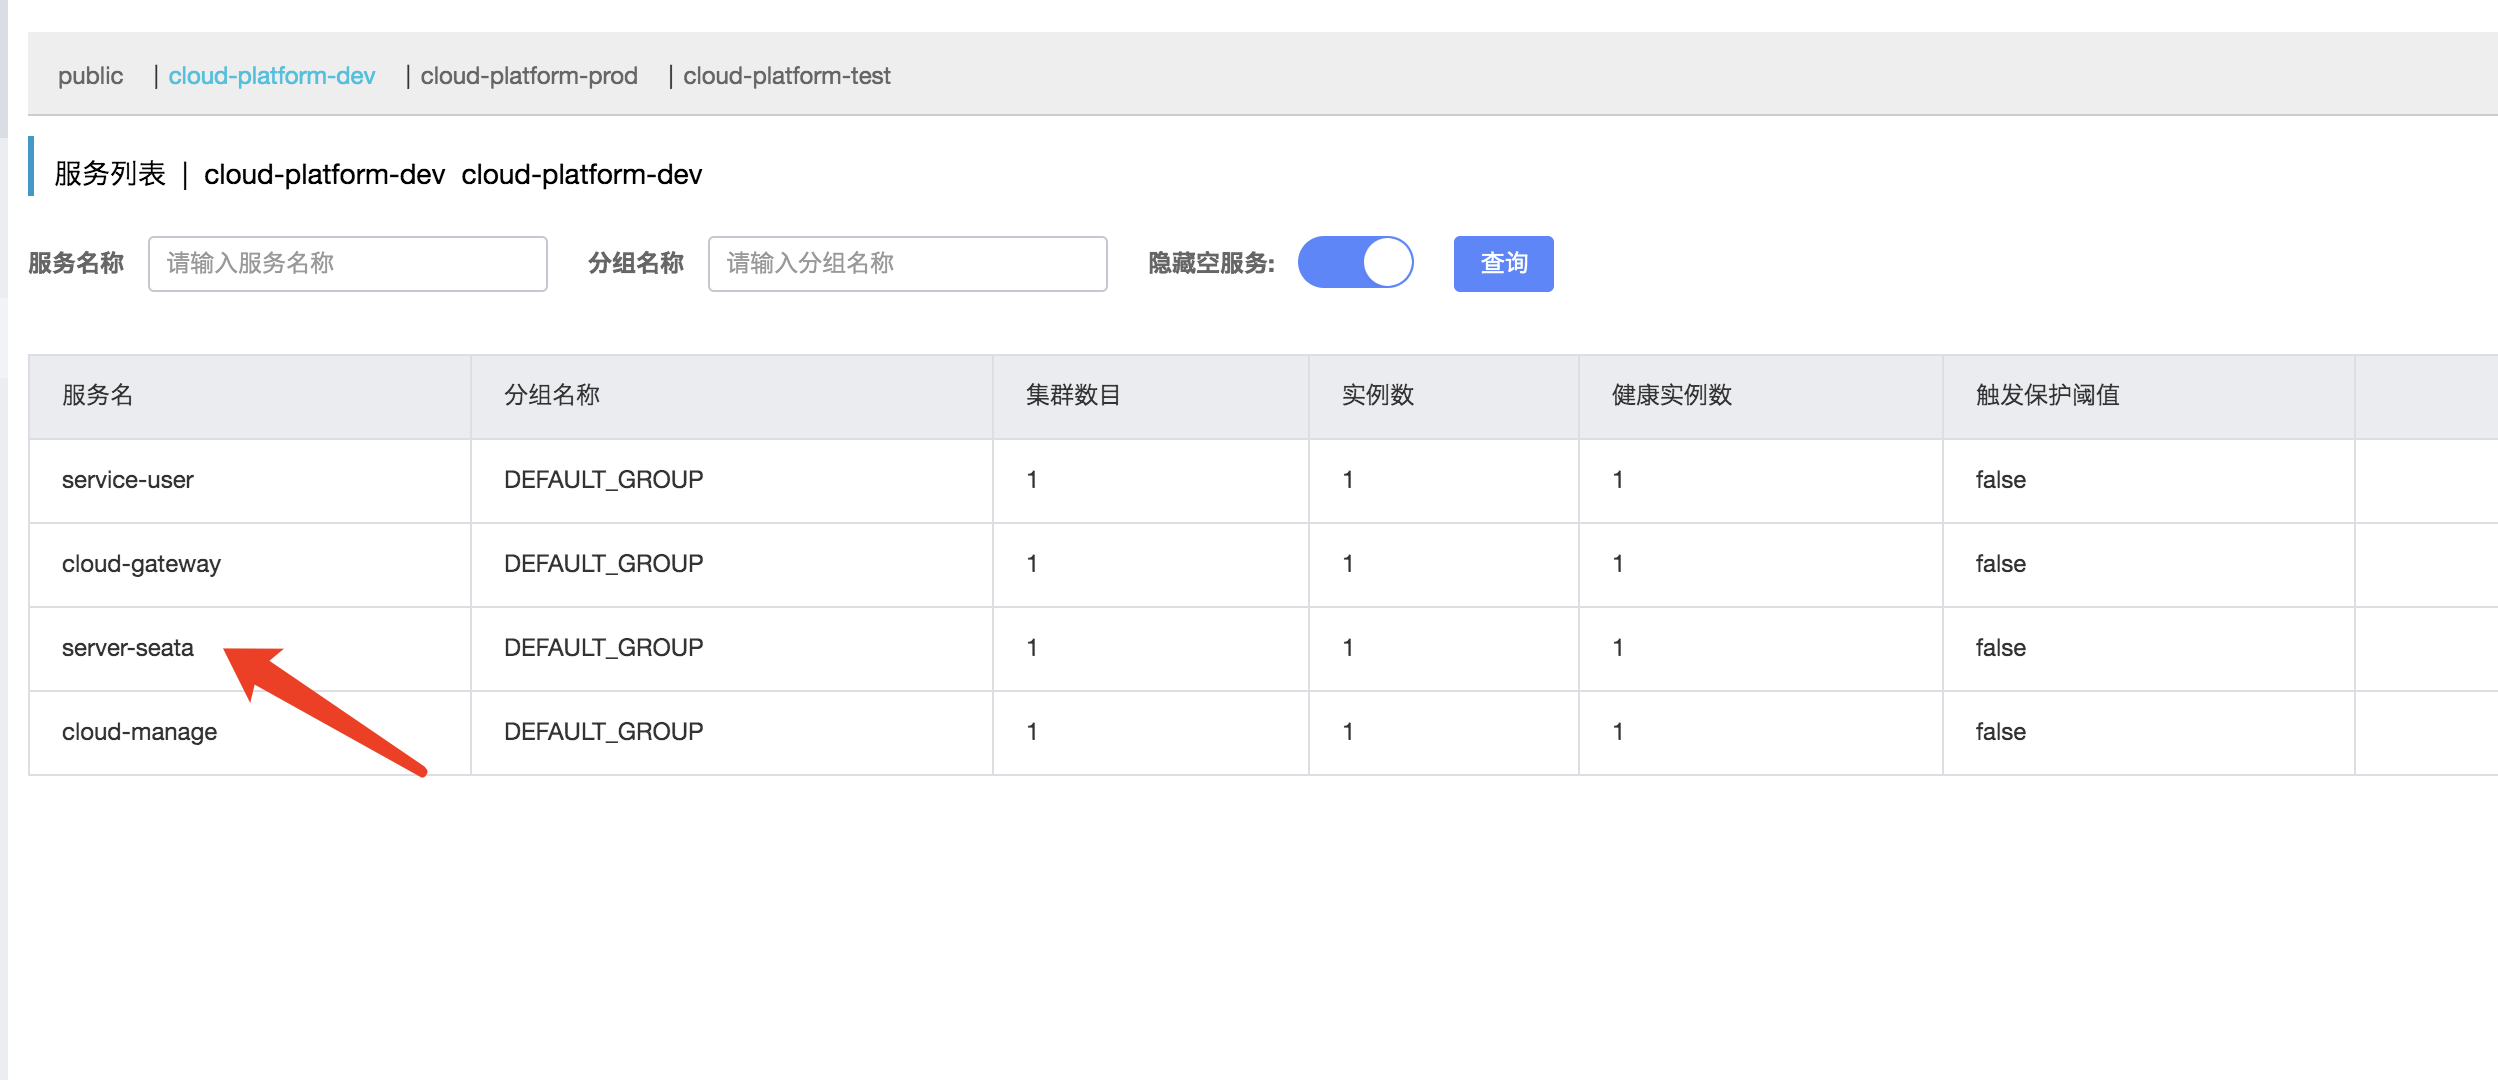The height and width of the screenshot is (1080, 2498).
Task: Click the 集群数目 column header
Action: (1069, 395)
